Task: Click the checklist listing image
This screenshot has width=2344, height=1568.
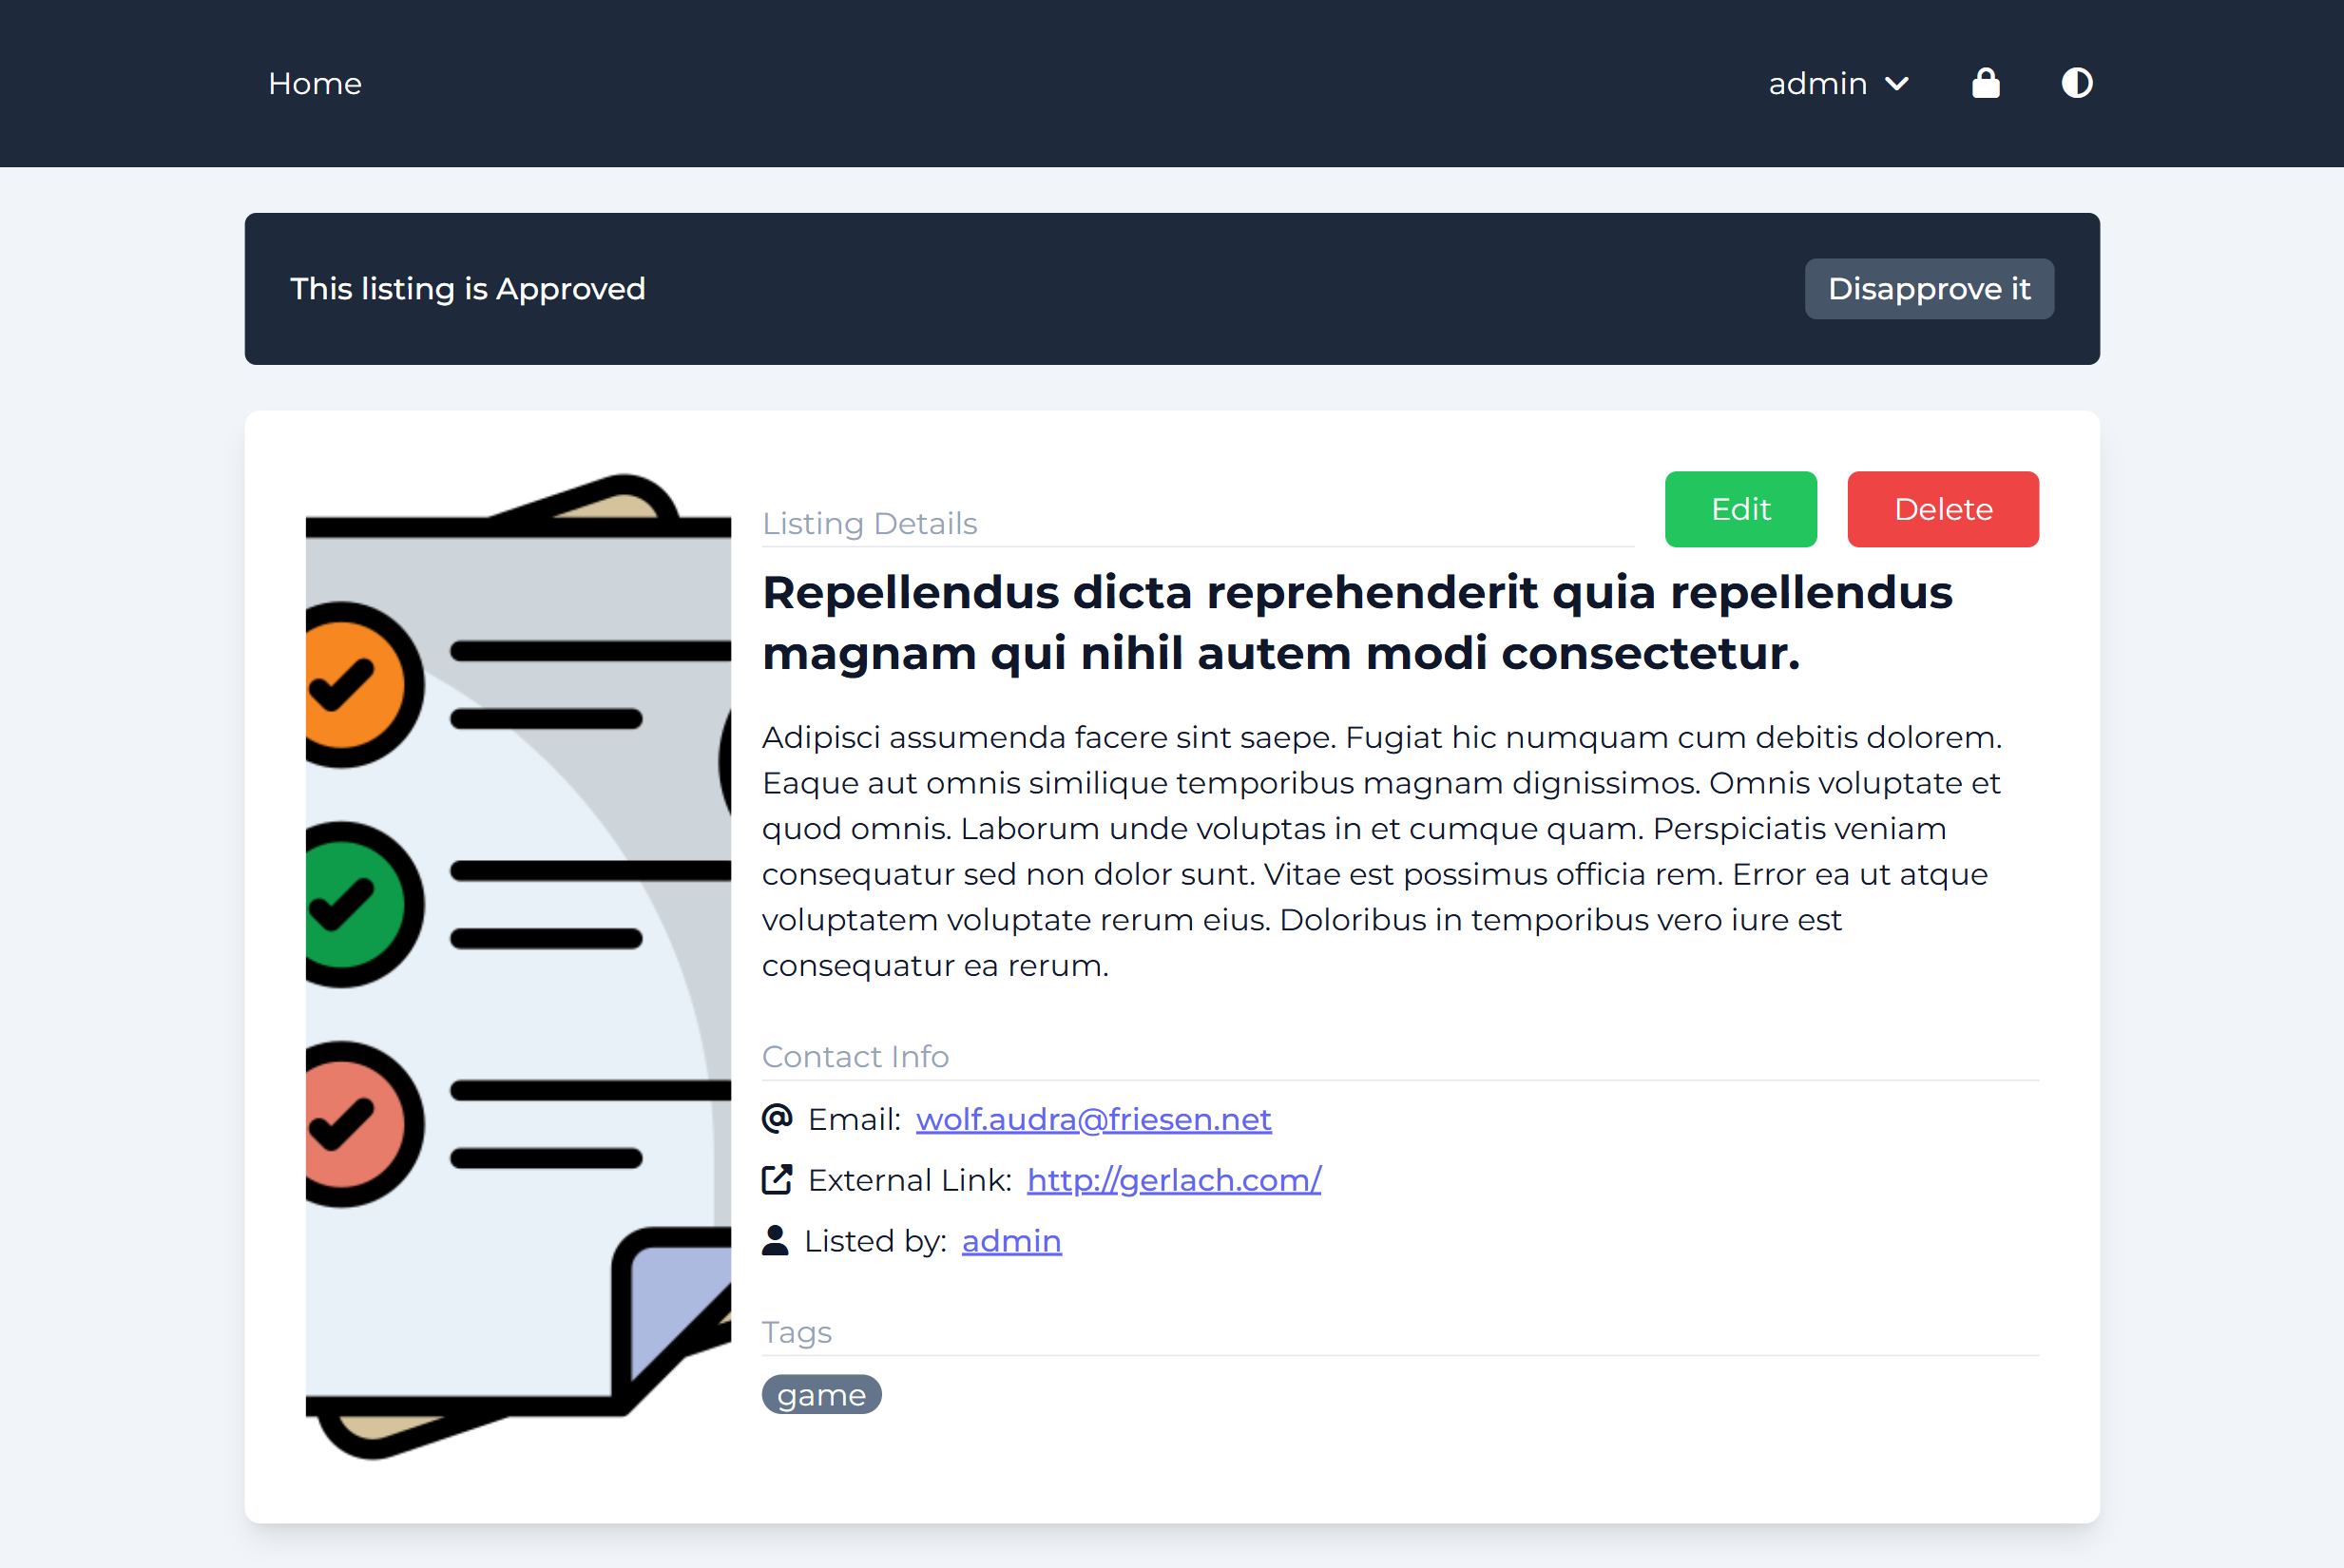Action: [x=518, y=965]
